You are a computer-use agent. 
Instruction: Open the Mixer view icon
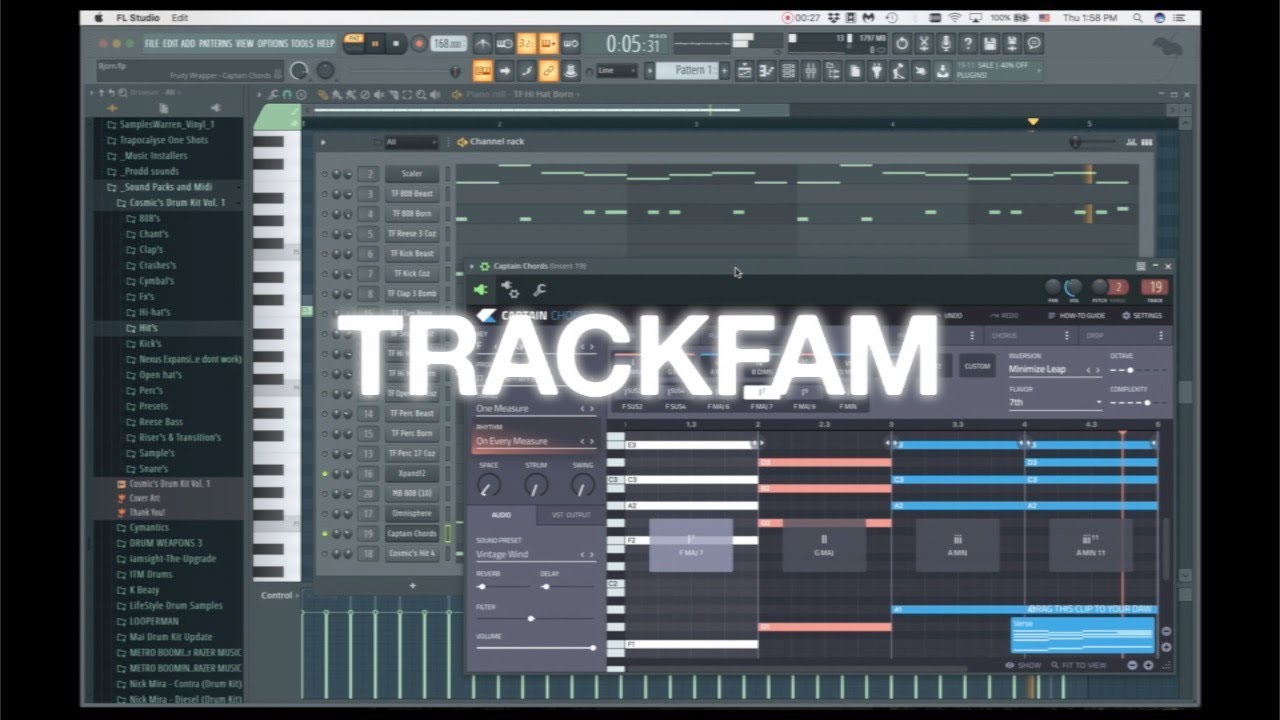[x=810, y=70]
